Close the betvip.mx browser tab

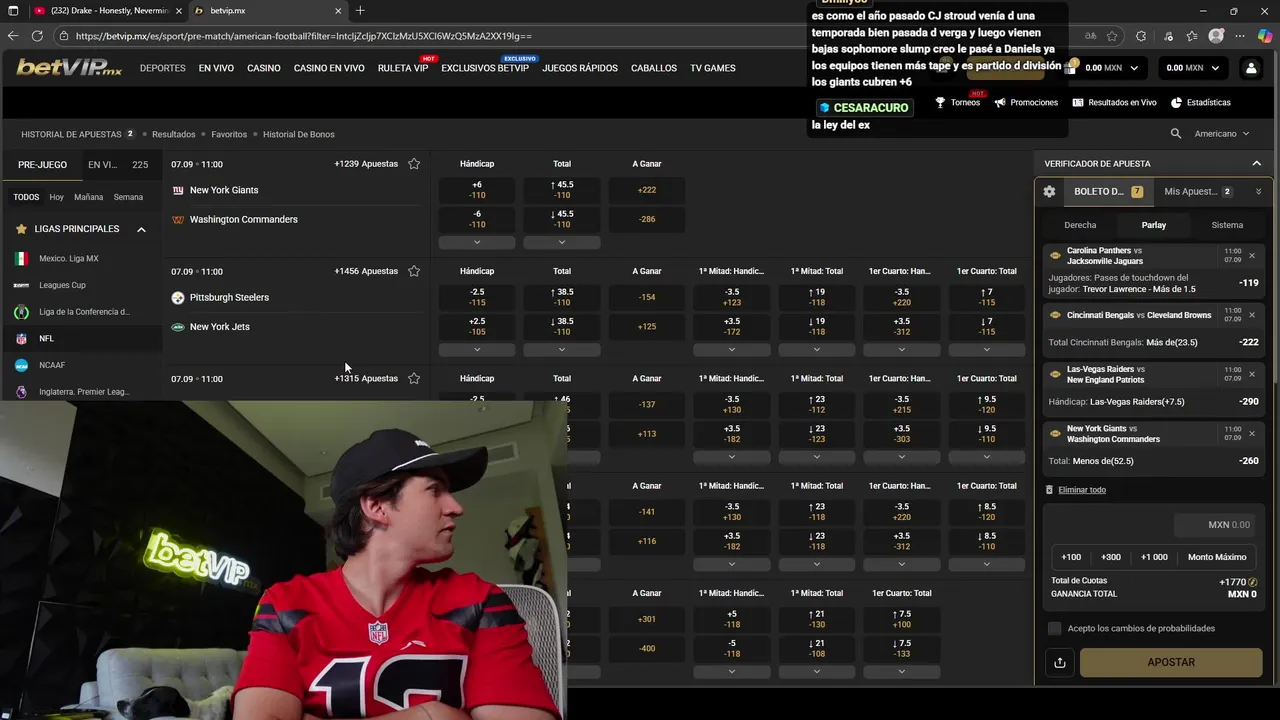pos(338,11)
